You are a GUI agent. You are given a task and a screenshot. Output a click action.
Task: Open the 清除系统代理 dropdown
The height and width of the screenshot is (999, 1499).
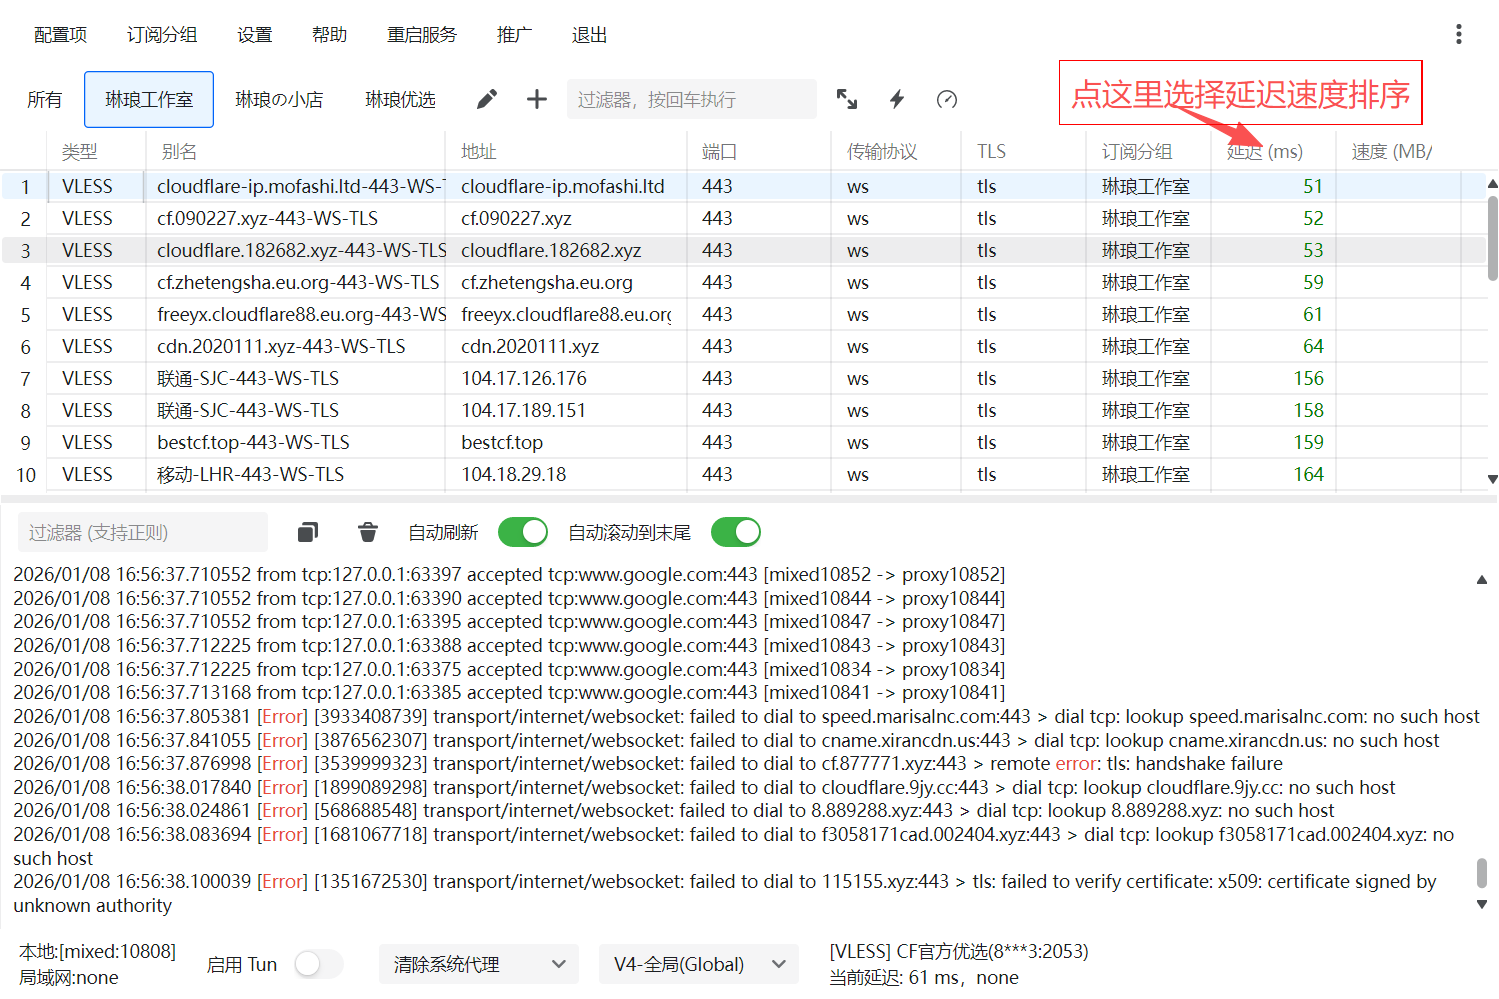pyautogui.click(x=478, y=964)
